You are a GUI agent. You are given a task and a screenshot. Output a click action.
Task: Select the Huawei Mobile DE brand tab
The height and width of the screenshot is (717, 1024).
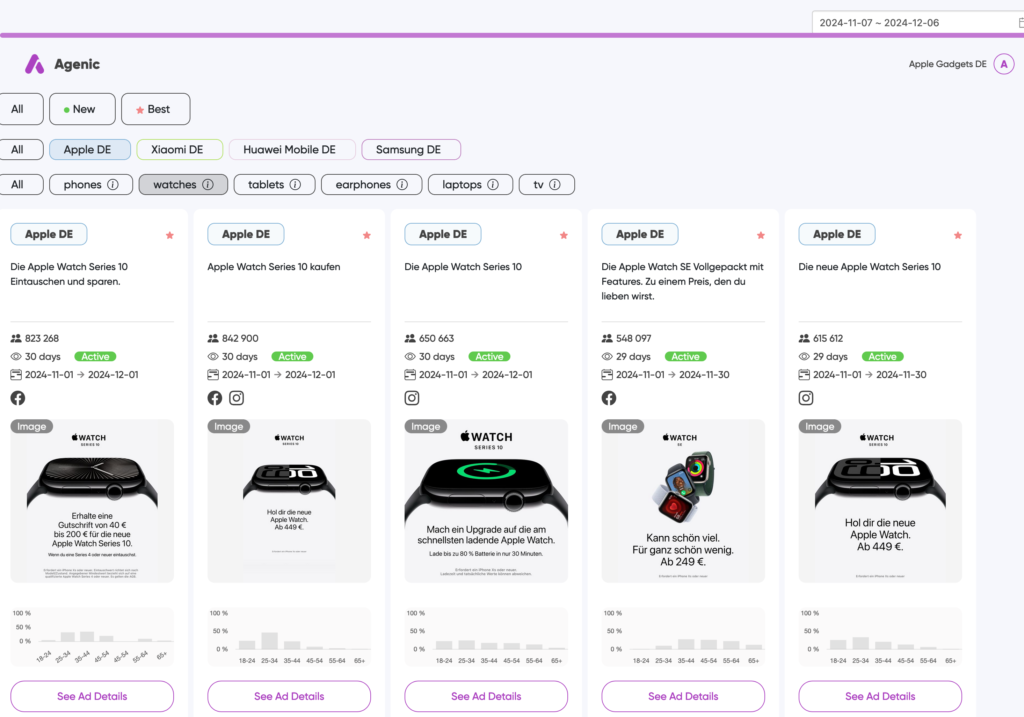click(291, 150)
